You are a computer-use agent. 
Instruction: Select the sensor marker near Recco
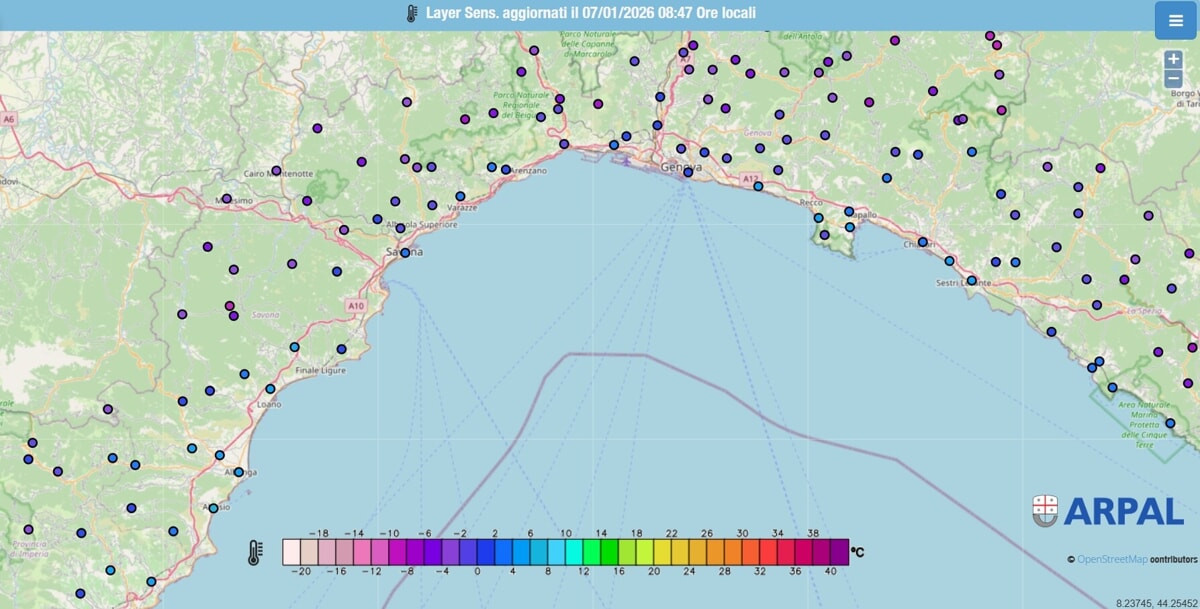[x=819, y=218]
